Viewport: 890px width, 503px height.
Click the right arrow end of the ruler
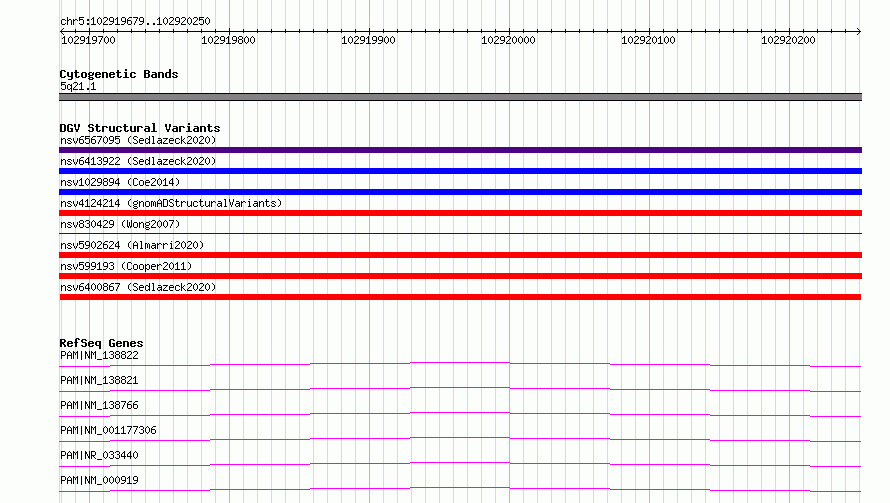point(859,31)
